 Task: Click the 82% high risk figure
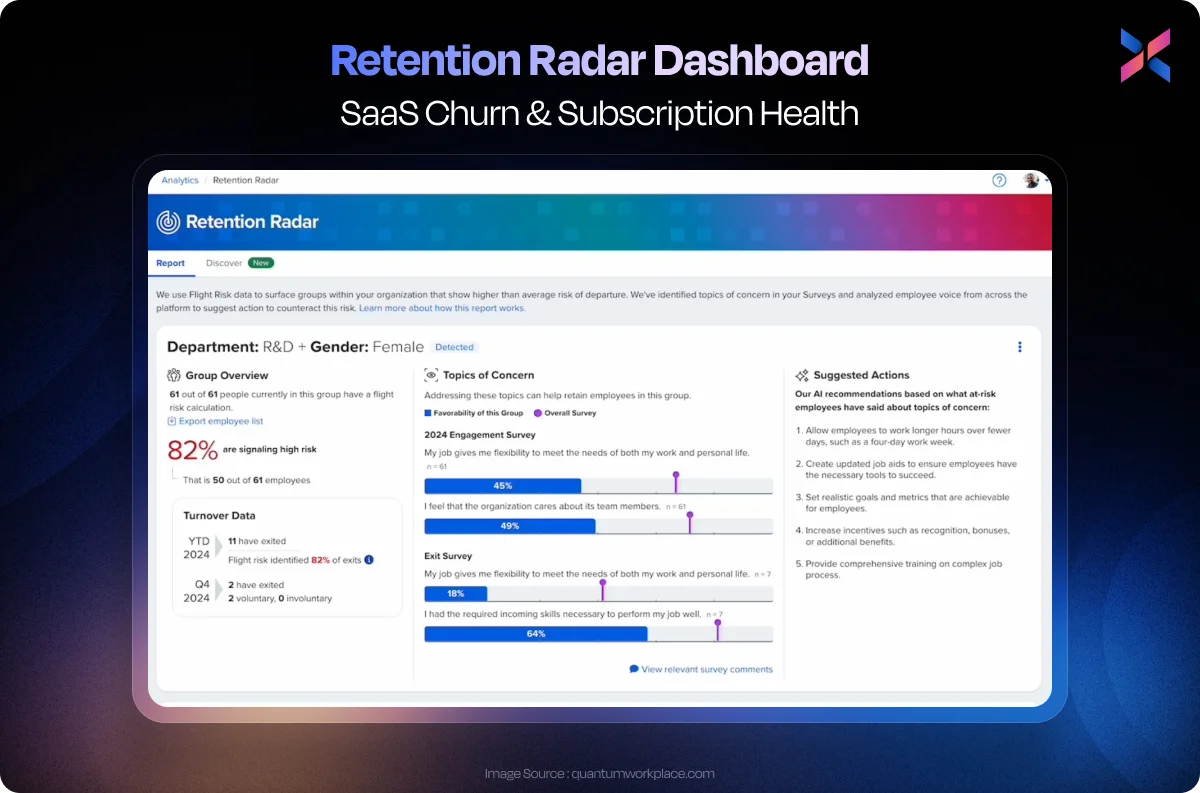pos(192,450)
